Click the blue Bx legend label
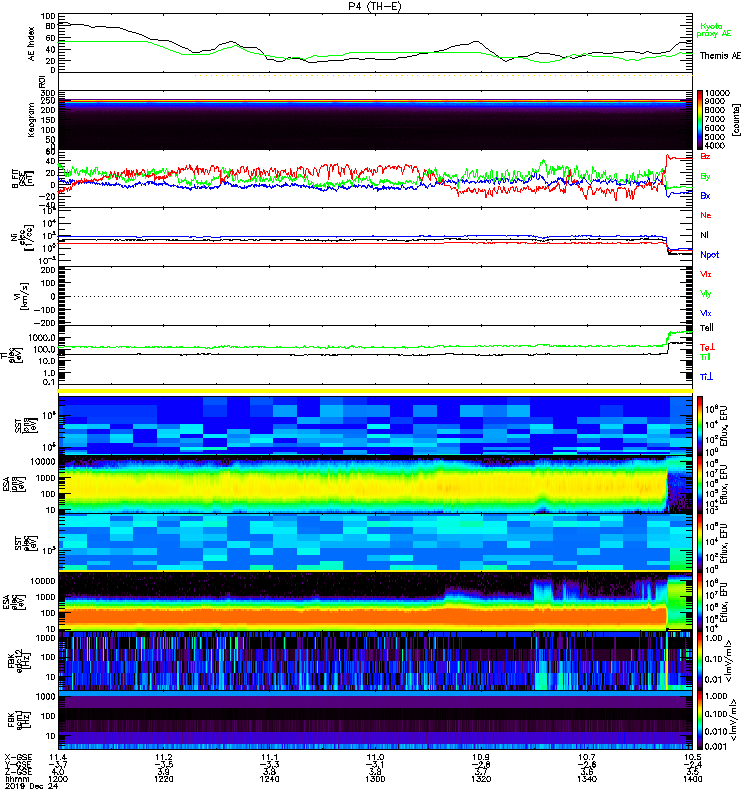This screenshot has height=800, width=750. tap(705, 195)
